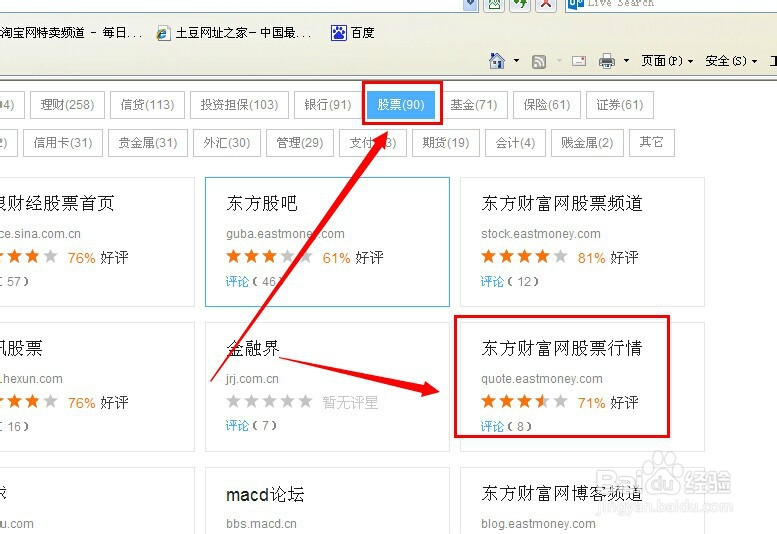Image resolution: width=777 pixels, height=534 pixels.
Task: Open 东方财富网股票频道 site title
Action: [561, 203]
